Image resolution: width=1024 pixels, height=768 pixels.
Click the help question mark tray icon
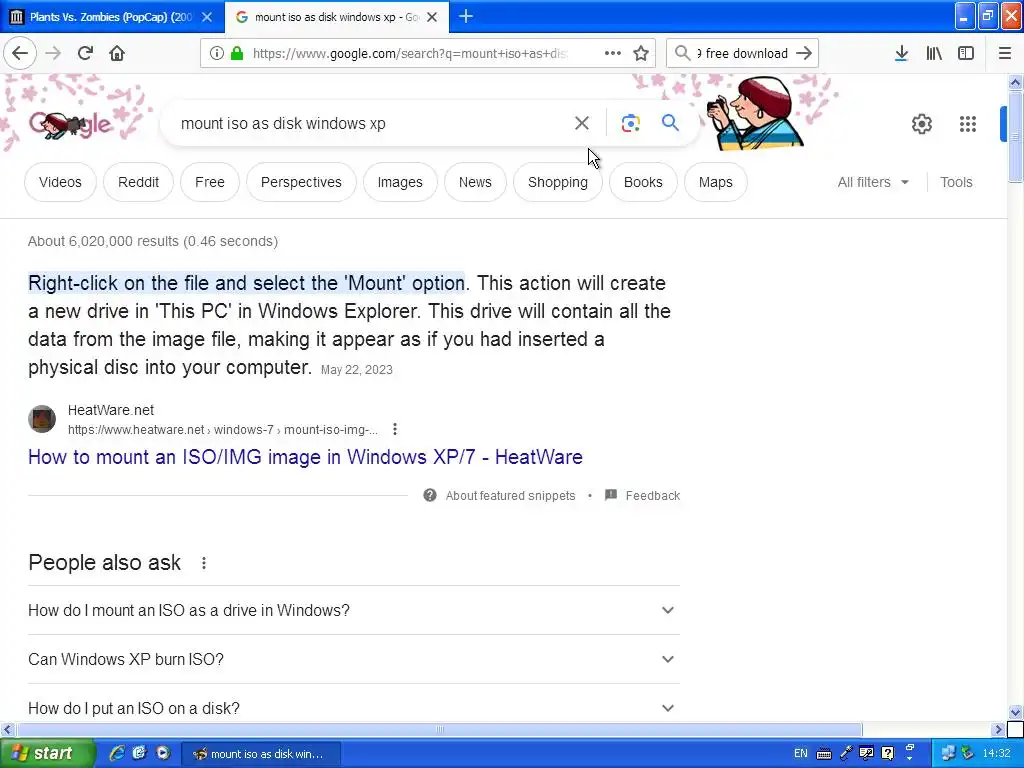pyautogui.click(x=888, y=754)
